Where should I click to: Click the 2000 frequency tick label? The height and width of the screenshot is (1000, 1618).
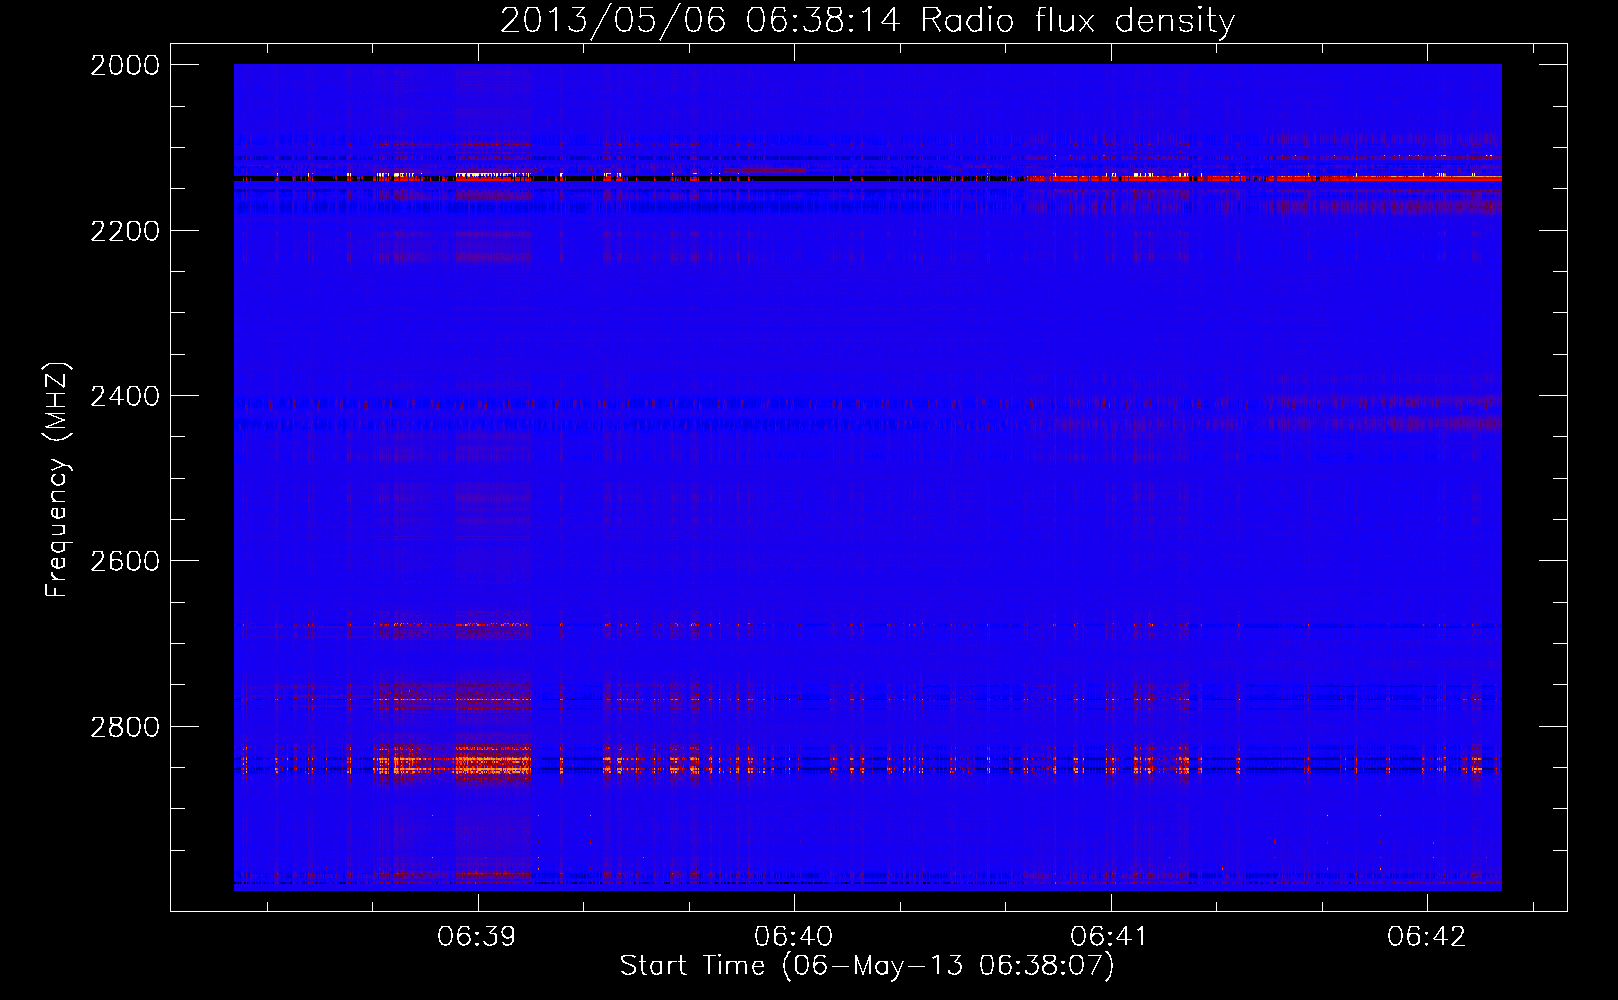point(125,65)
